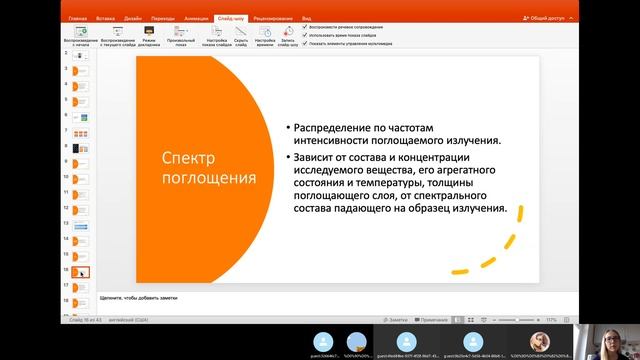Click the presenter webcam video tile
The width and height of the screenshot is (640, 360).
coord(607,342)
